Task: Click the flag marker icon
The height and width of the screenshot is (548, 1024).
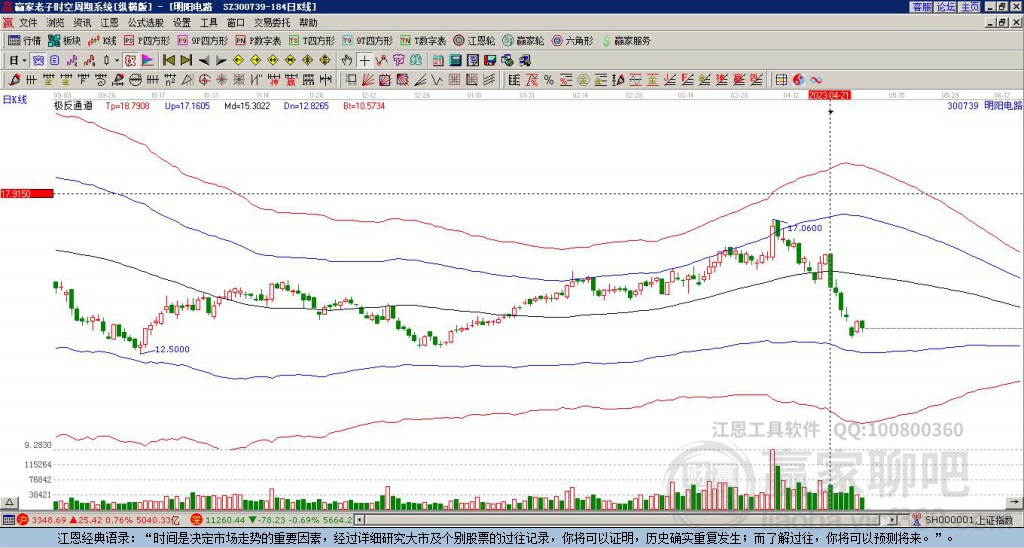Action: [x=148, y=60]
